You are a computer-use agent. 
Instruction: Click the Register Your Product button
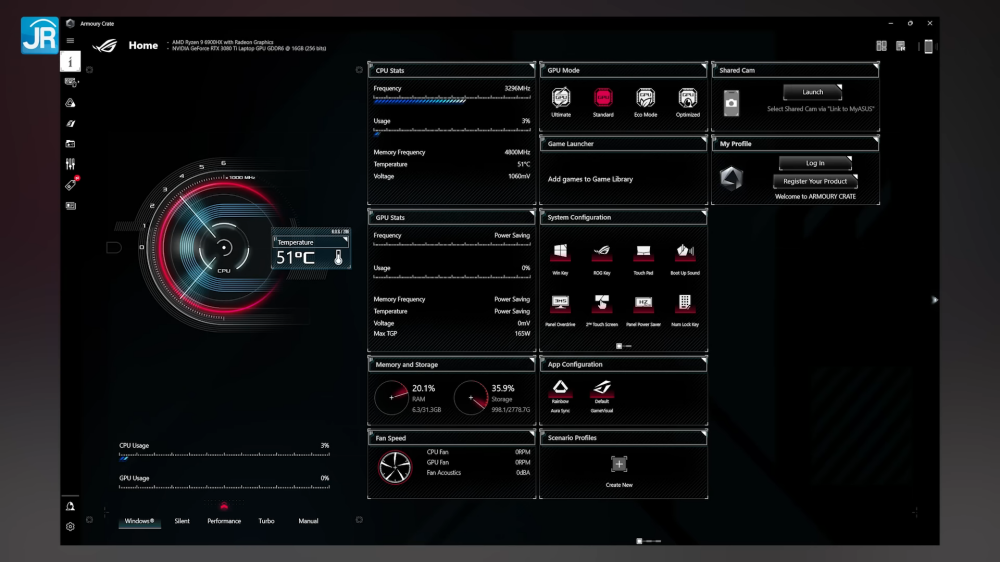(815, 181)
